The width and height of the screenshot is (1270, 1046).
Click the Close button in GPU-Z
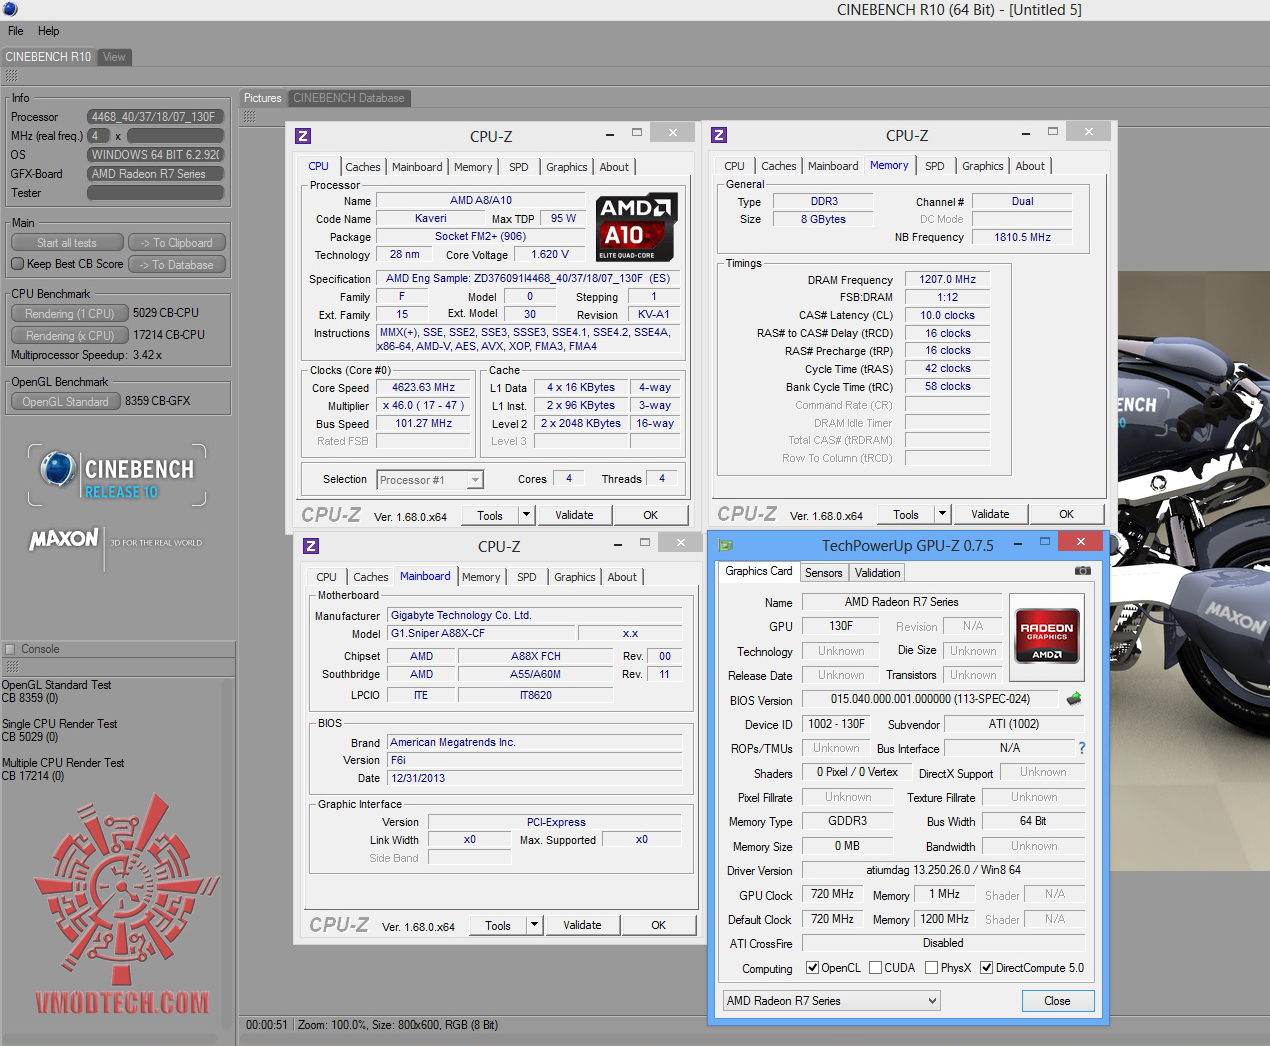point(1057,1001)
